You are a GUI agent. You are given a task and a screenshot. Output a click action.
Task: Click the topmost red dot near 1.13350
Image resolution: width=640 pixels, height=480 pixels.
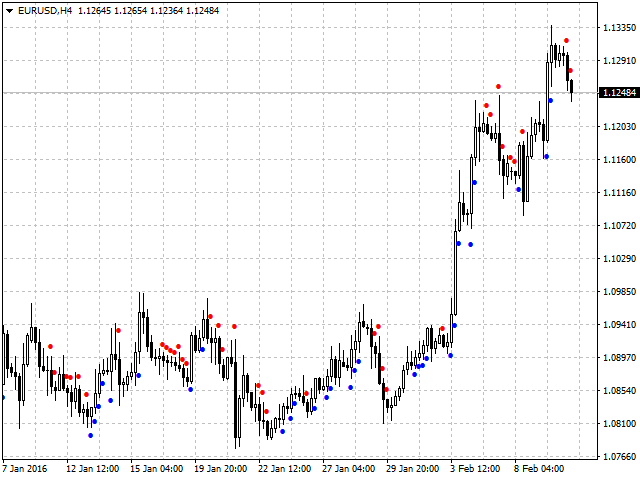tap(567, 40)
